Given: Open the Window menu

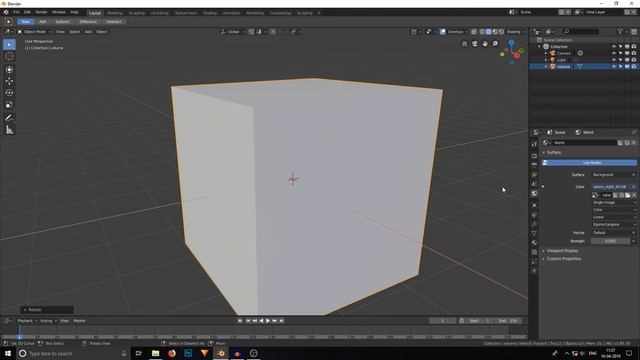Looking at the screenshot, I should (x=59, y=12).
